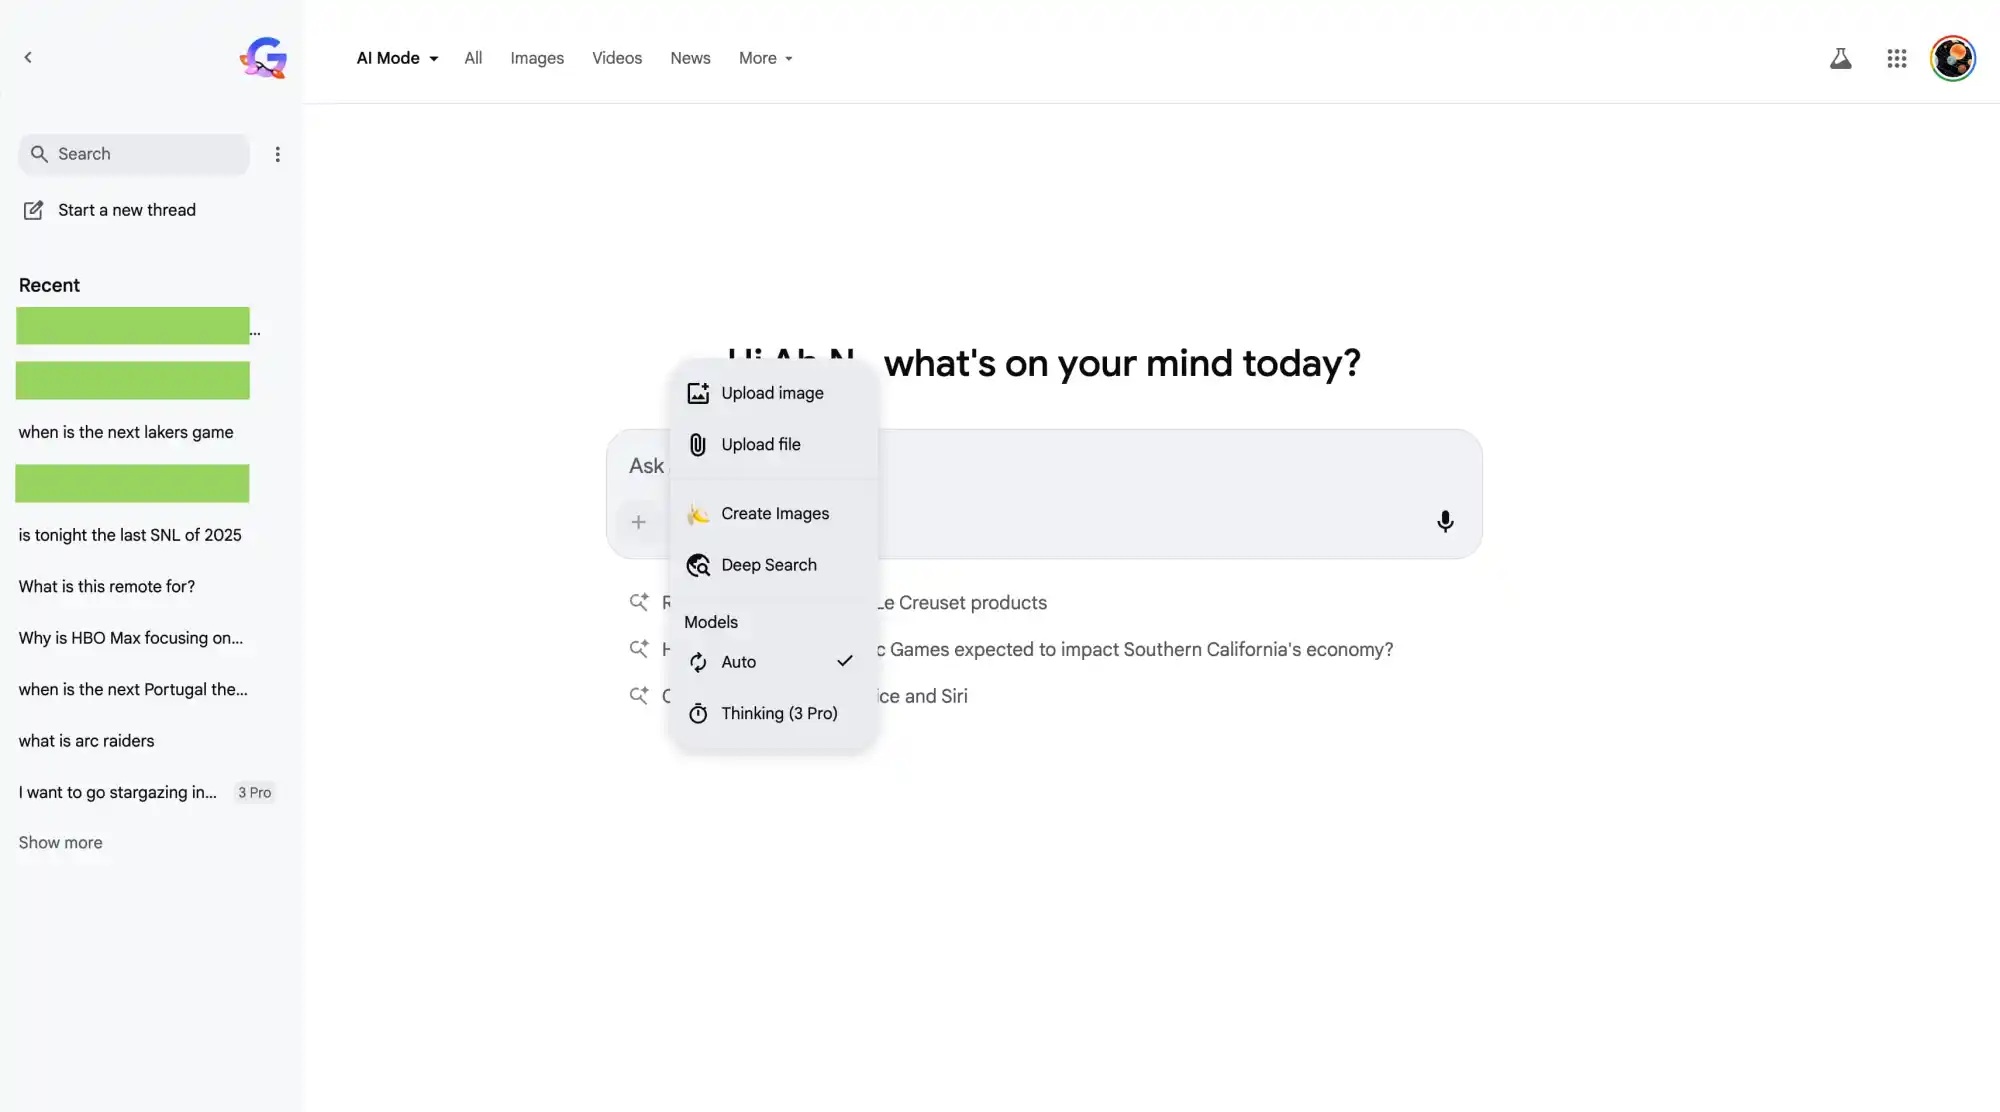Select the Auto model
The image size is (2000, 1112).
coord(739,662)
